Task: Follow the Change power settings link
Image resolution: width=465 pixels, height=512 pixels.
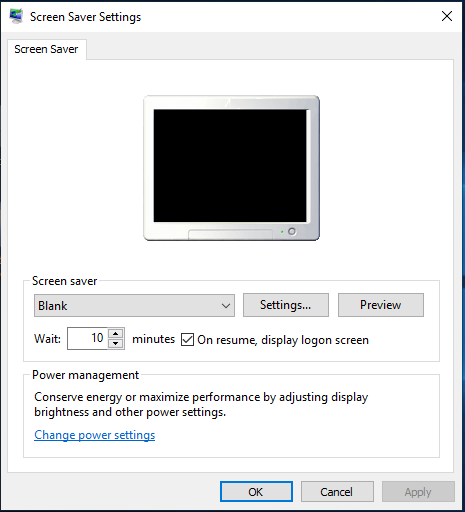Action: click(x=95, y=435)
